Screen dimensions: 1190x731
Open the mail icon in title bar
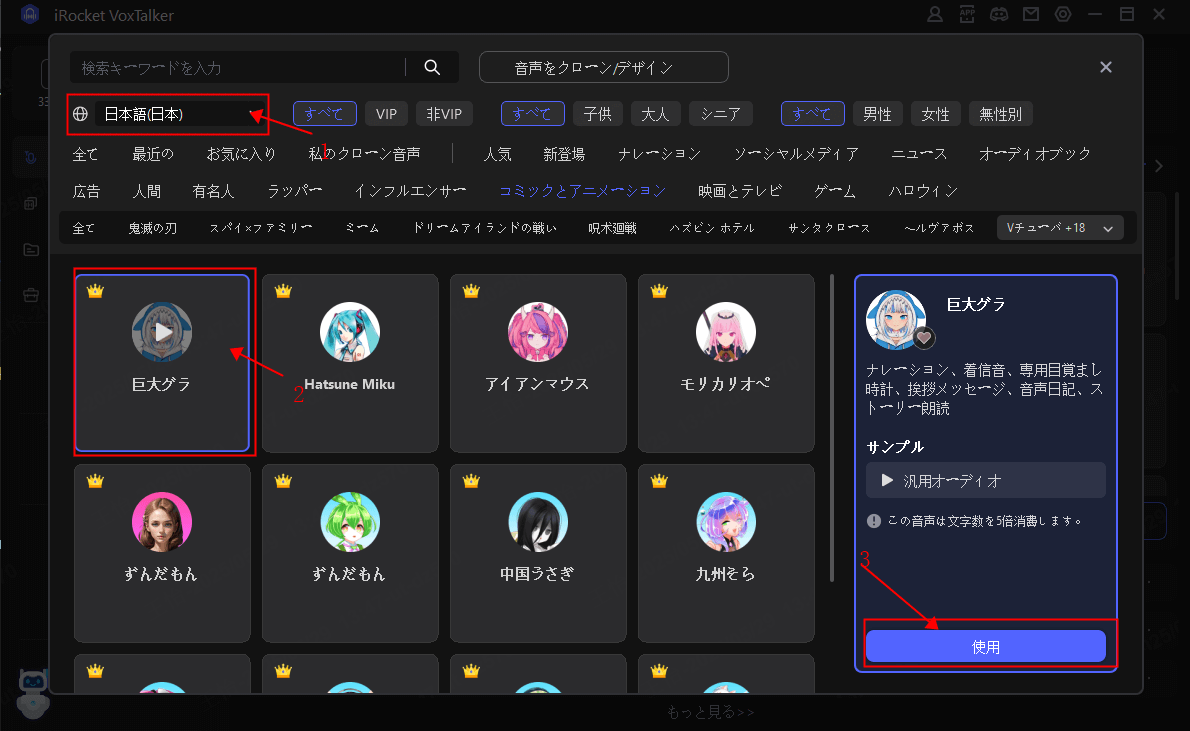click(x=1031, y=14)
